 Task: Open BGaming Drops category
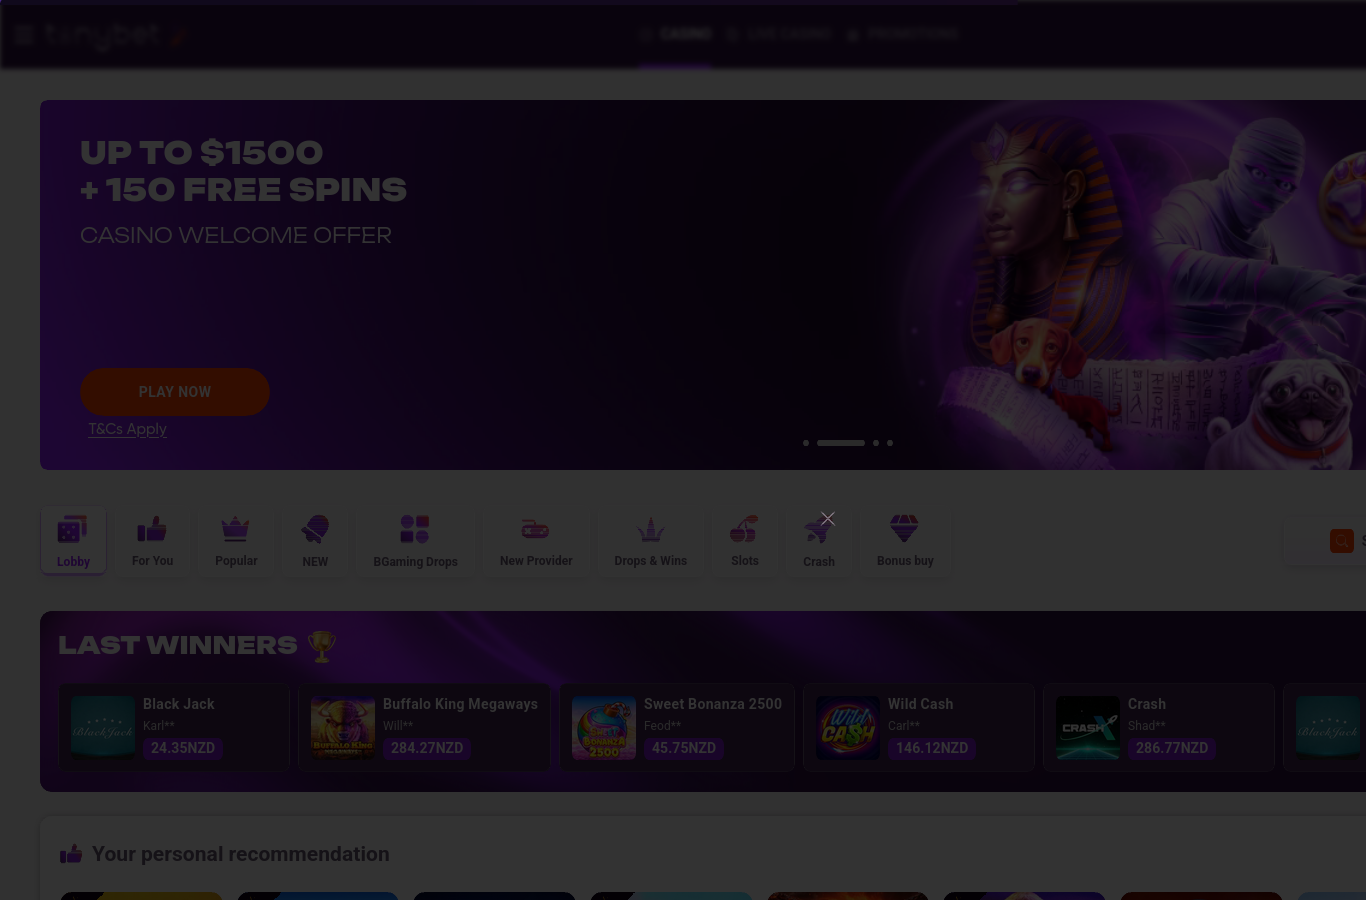415,541
